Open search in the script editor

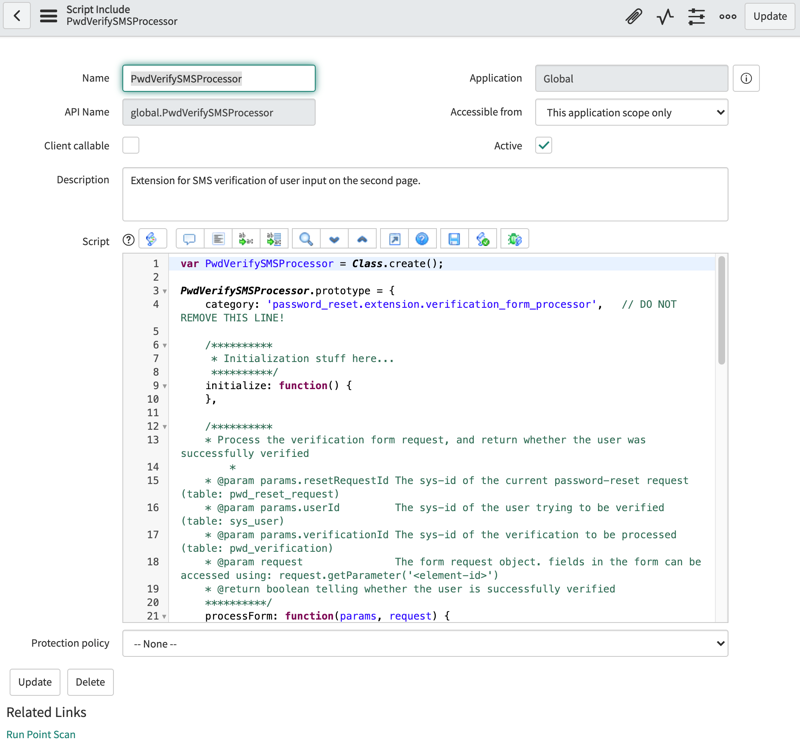click(x=306, y=239)
